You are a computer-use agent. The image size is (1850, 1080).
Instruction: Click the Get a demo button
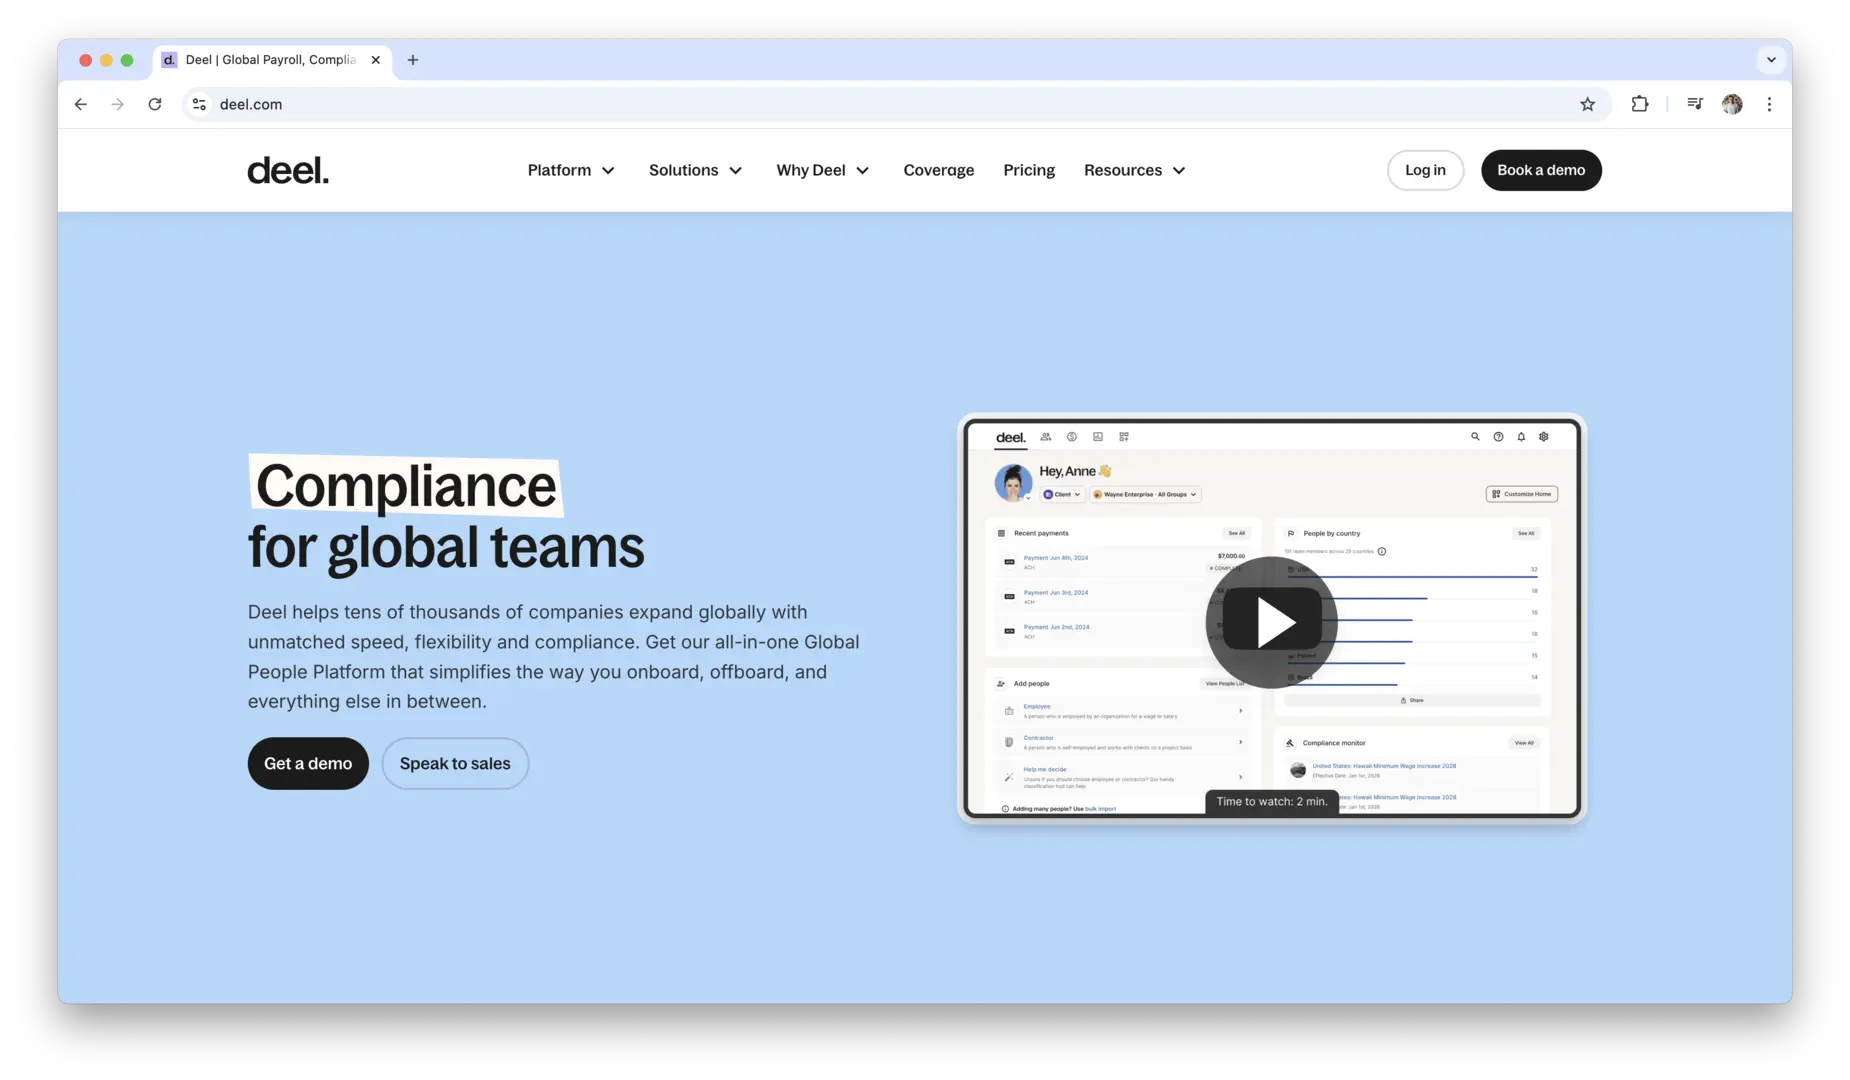click(x=308, y=764)
